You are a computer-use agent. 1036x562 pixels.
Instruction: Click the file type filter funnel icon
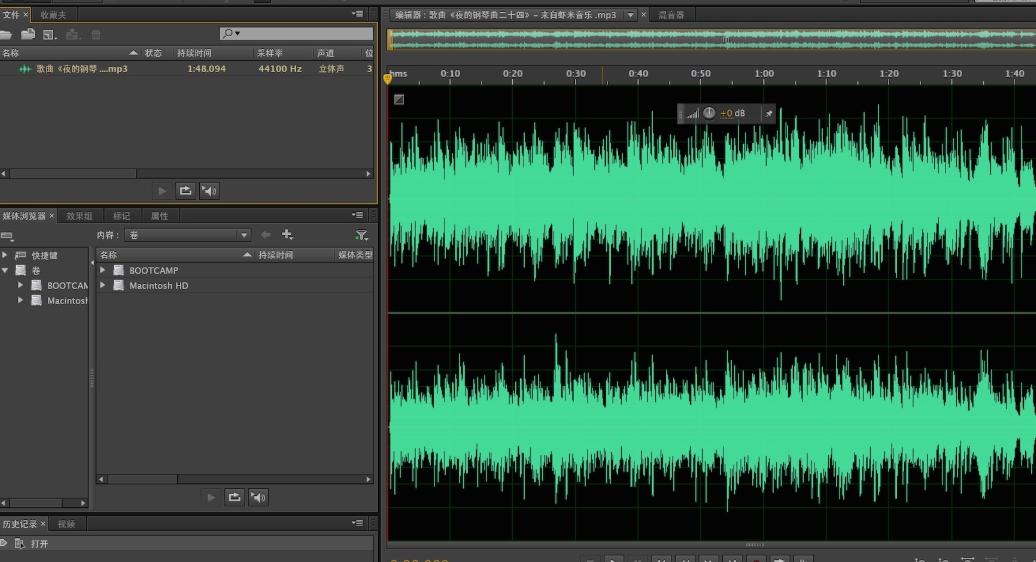coord(361,235)
